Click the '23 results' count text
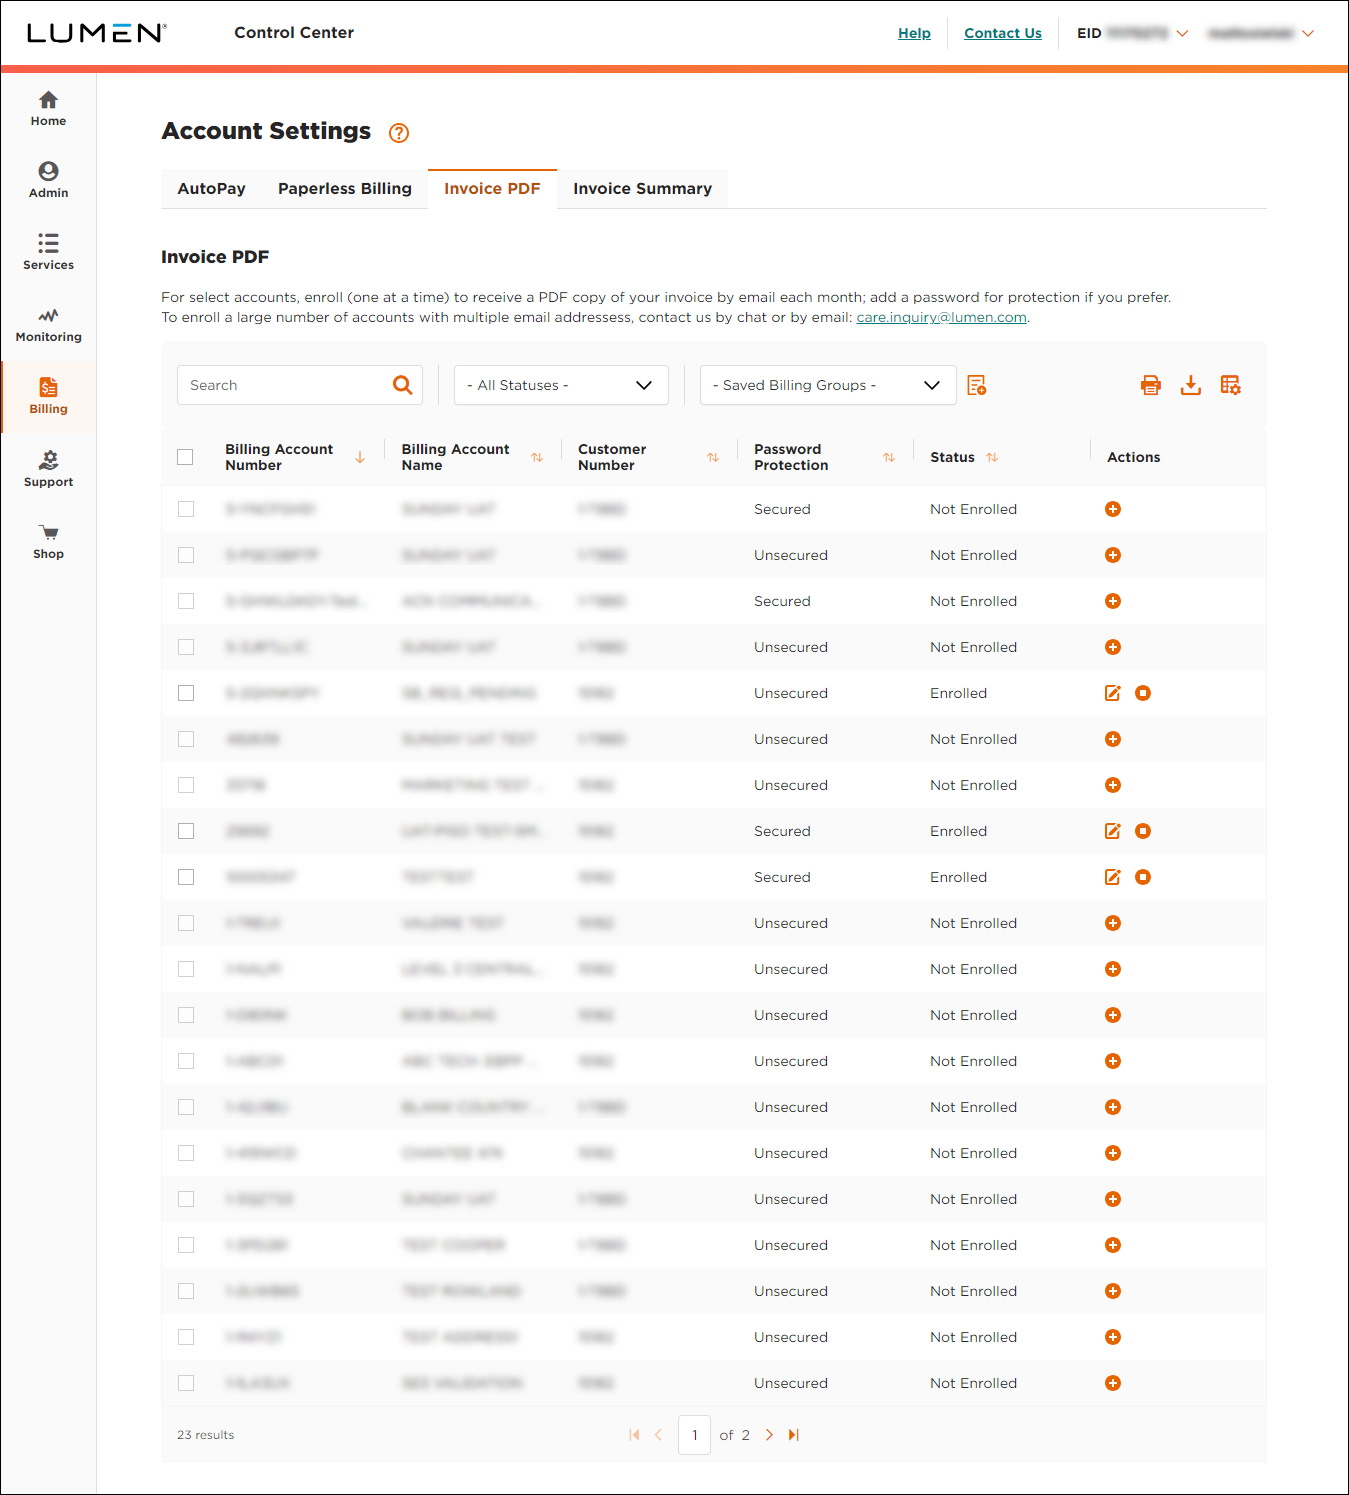The height and width of the screenshot is (1495, 1349). tap(206, 1435)
